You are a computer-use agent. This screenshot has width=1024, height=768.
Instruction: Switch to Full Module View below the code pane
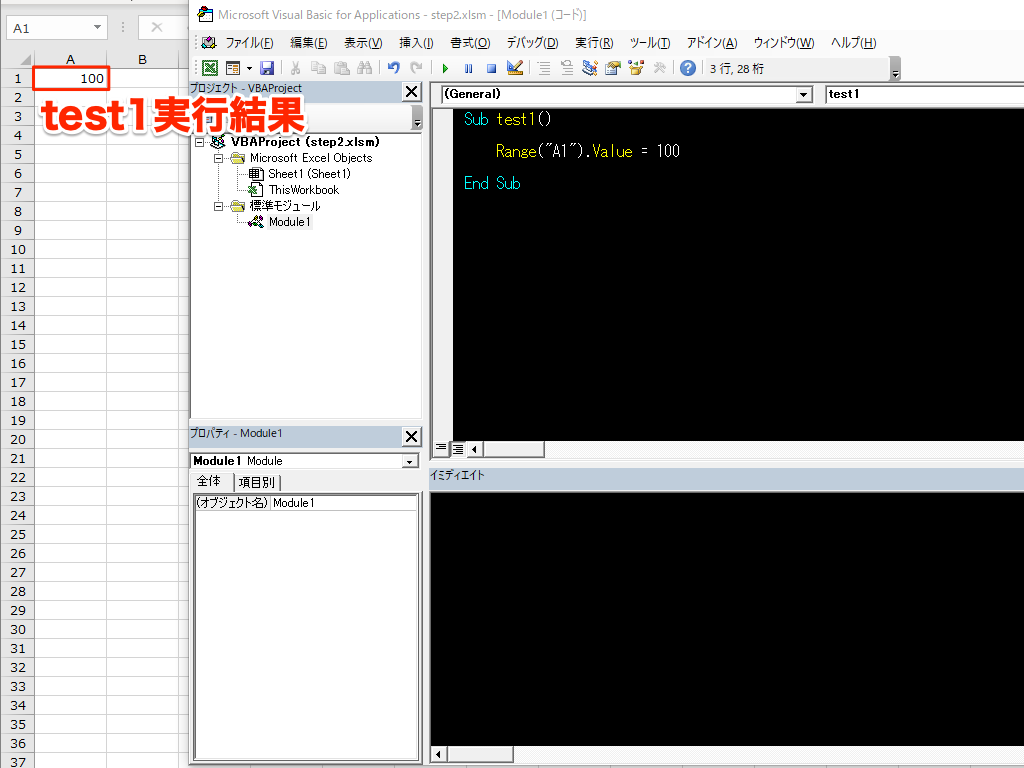click(x=456, y=449)
